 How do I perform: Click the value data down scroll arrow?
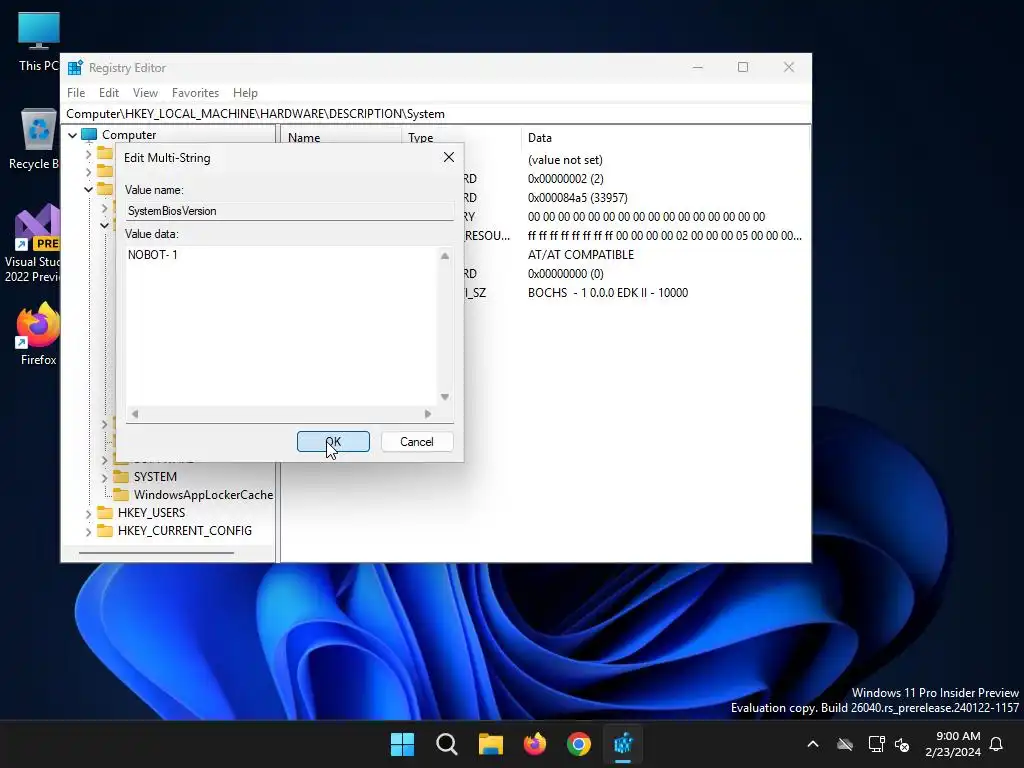tap(445, 397)
